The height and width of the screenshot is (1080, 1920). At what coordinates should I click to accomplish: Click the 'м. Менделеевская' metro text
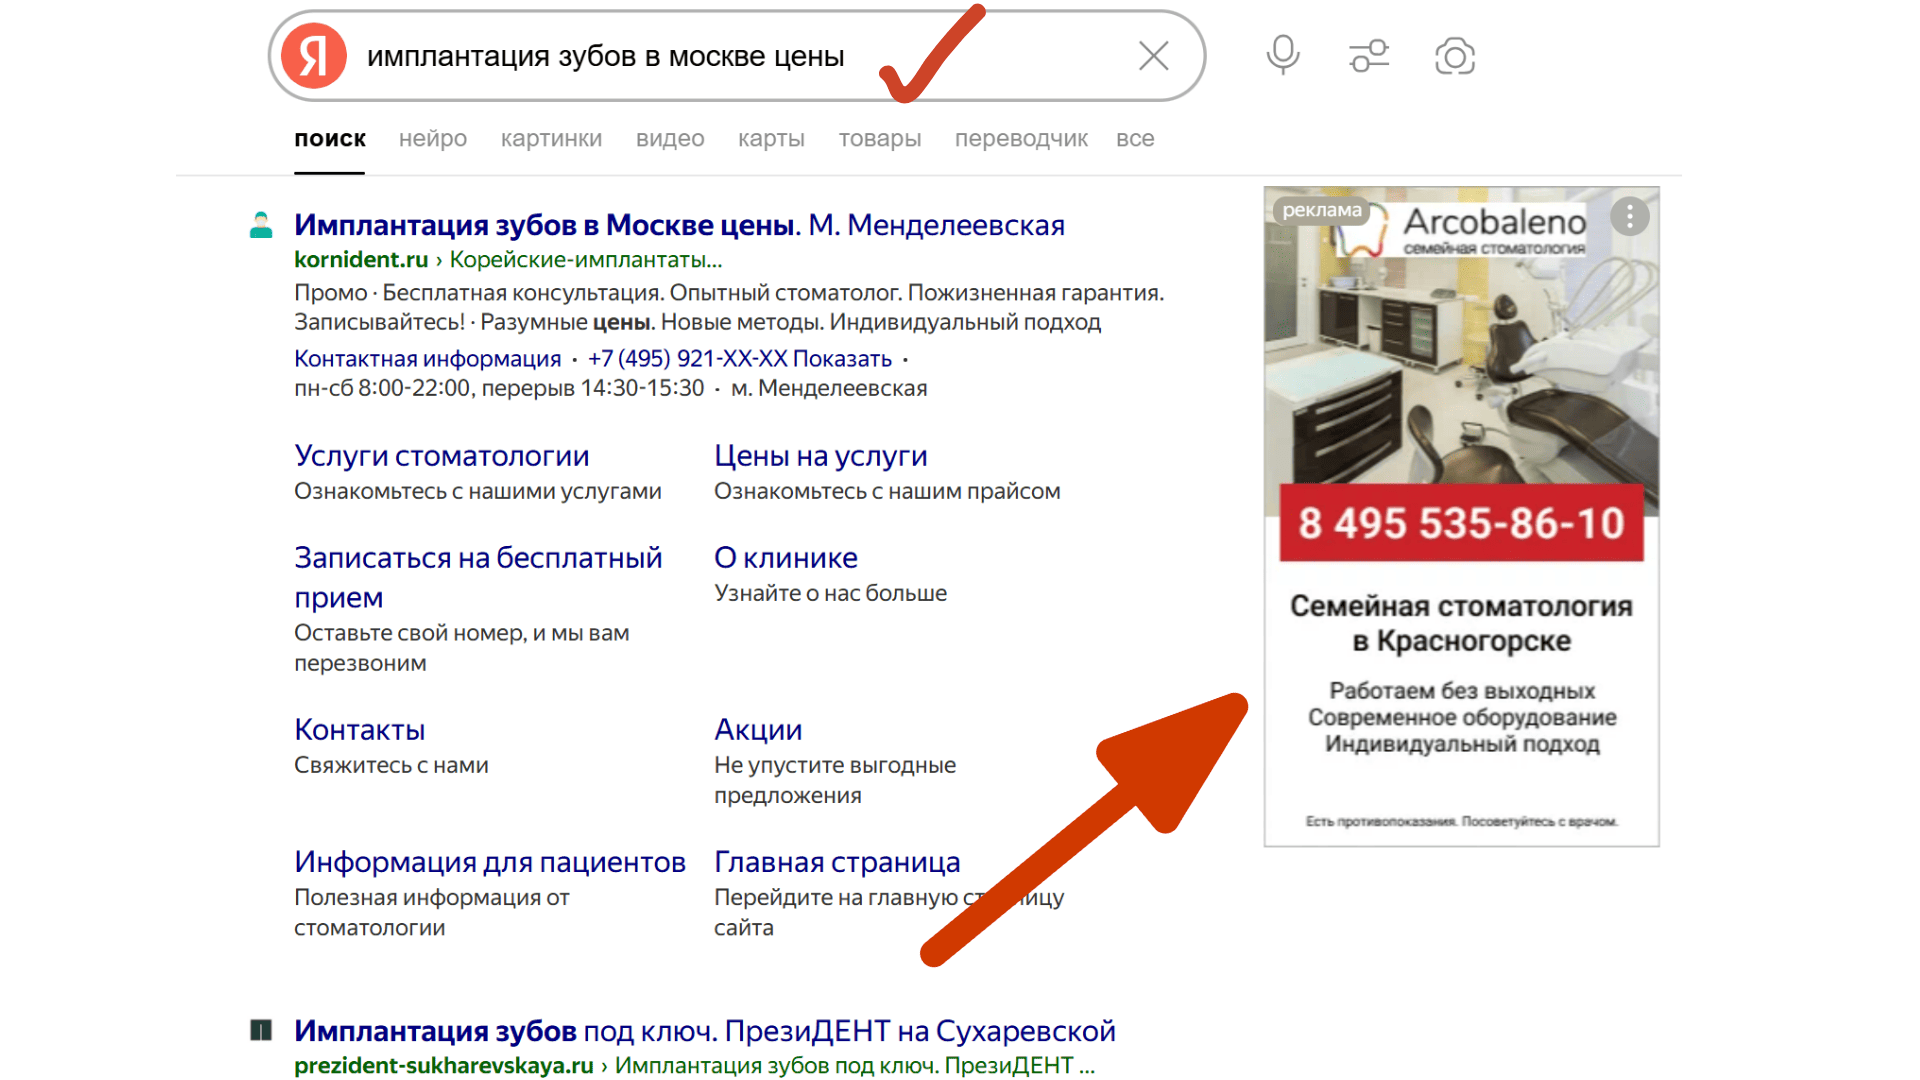tap(829, 388)
